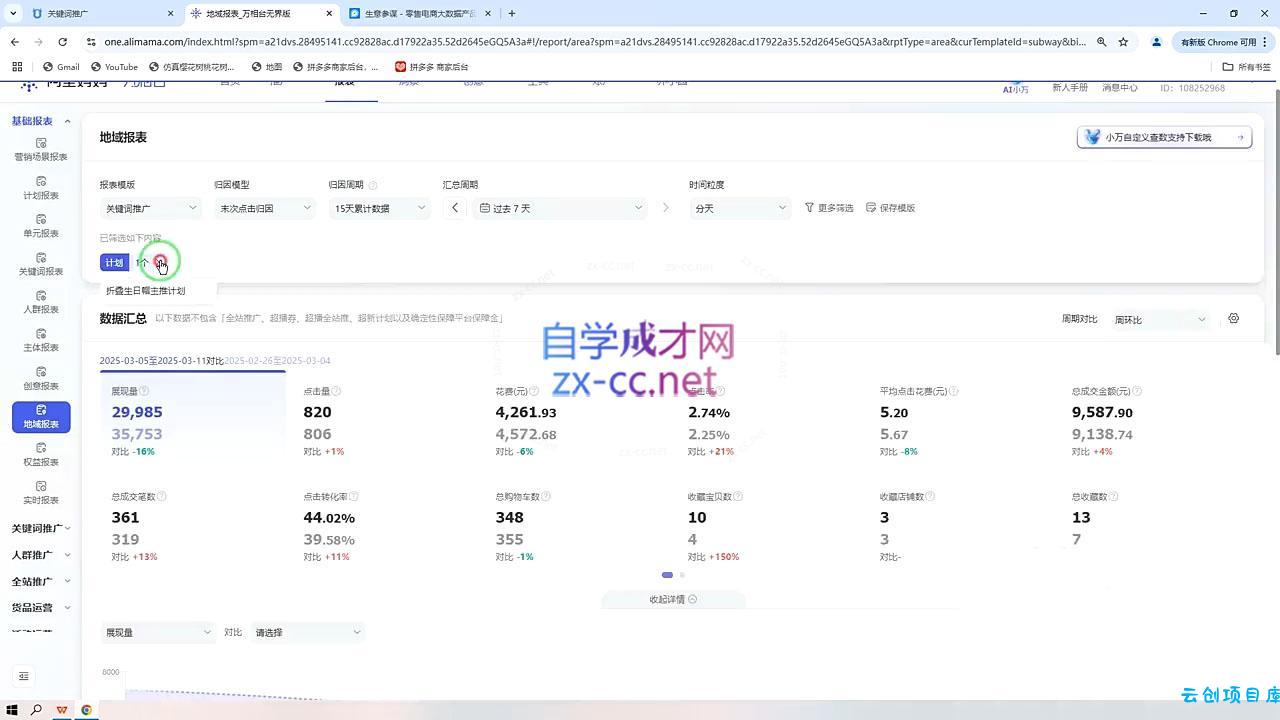Open the 报表模版 关键词推广 dropdown
The width and height of the screenshot is (1280, 720).
(x=151, y=208)
